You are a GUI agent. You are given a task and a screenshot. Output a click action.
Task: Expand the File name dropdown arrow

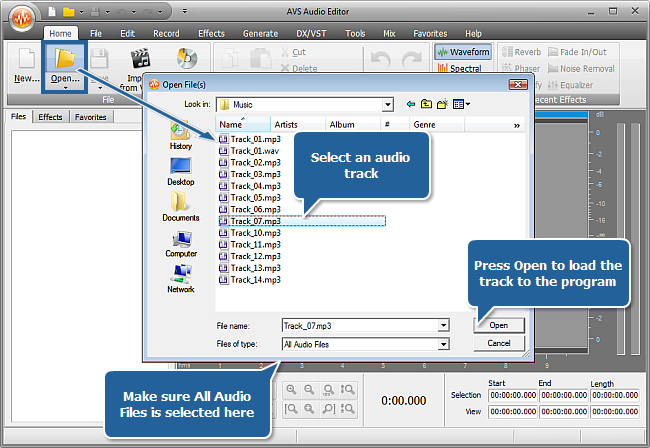[443, 325]
